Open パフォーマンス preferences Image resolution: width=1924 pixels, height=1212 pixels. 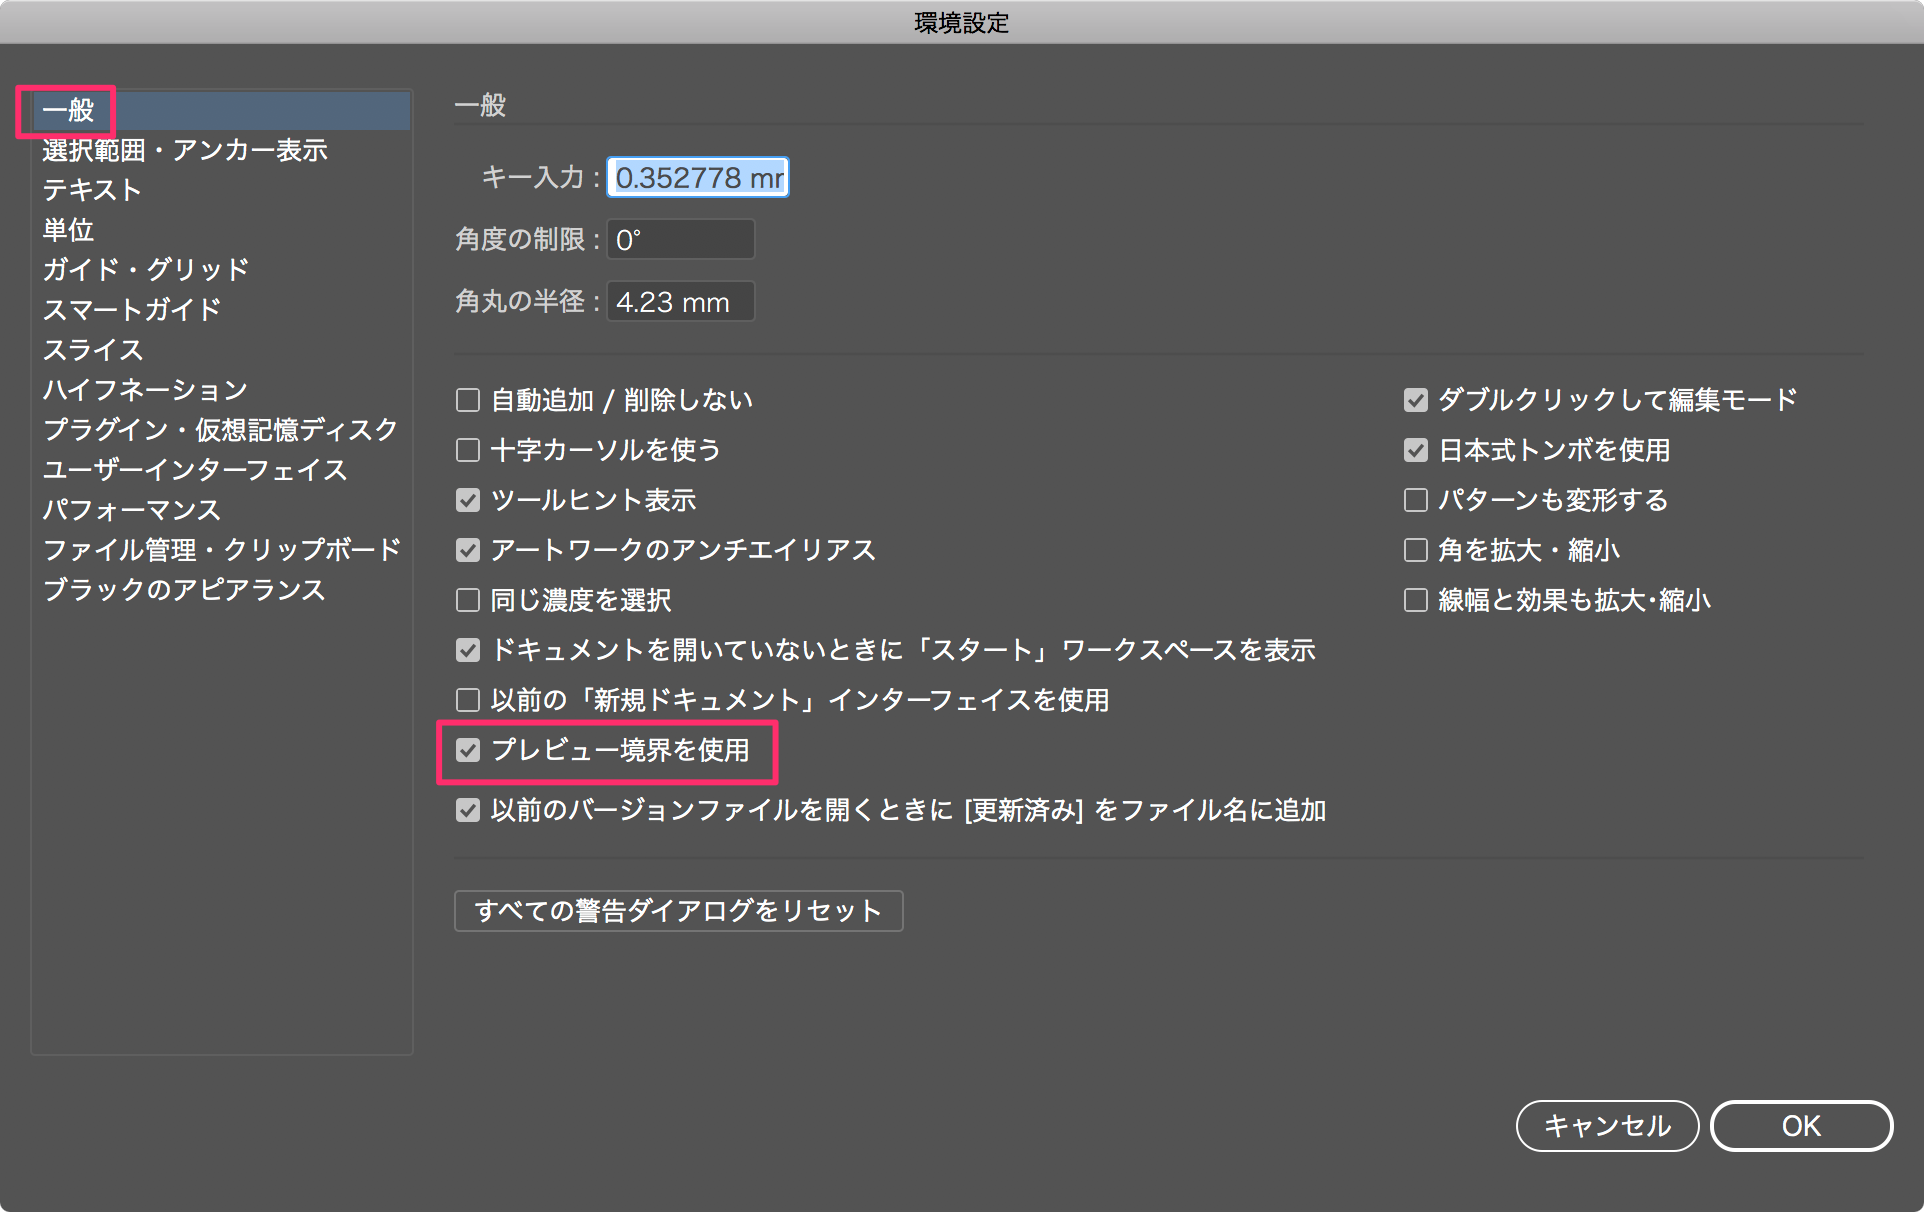click(132, 510)
